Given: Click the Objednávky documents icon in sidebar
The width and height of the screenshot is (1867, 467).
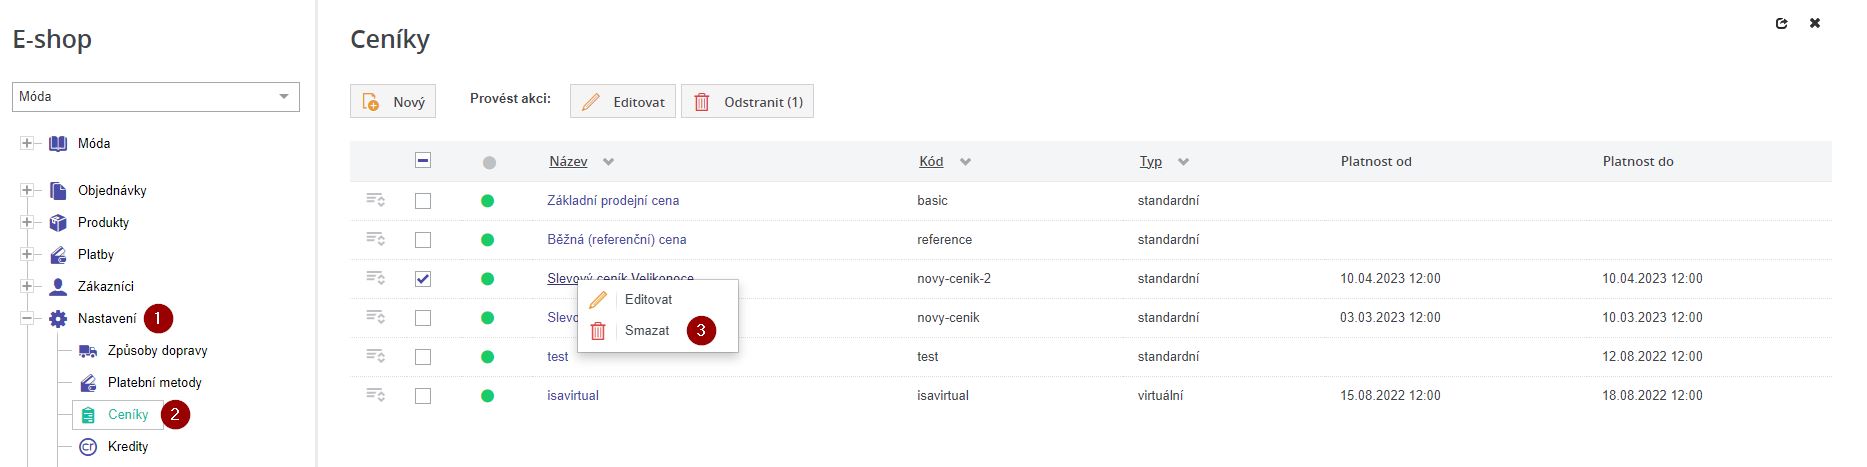Looking at the screenshot, I should (x=58, y=191).
